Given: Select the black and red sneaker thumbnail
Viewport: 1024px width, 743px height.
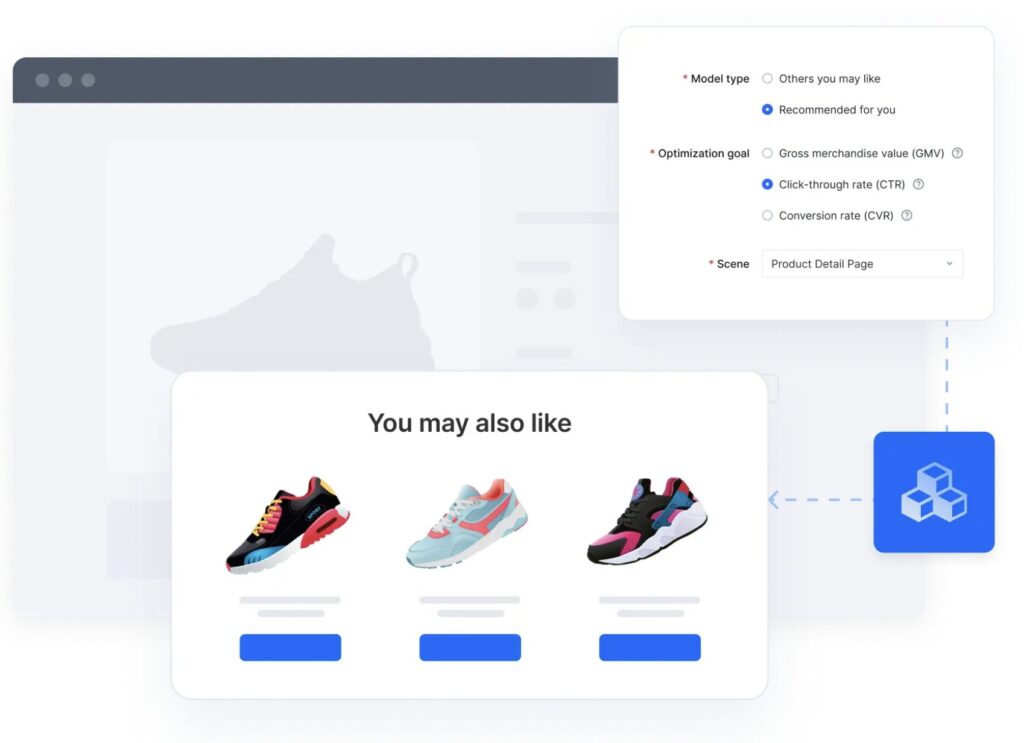Looking at the screenshot, I should point(288,526).
